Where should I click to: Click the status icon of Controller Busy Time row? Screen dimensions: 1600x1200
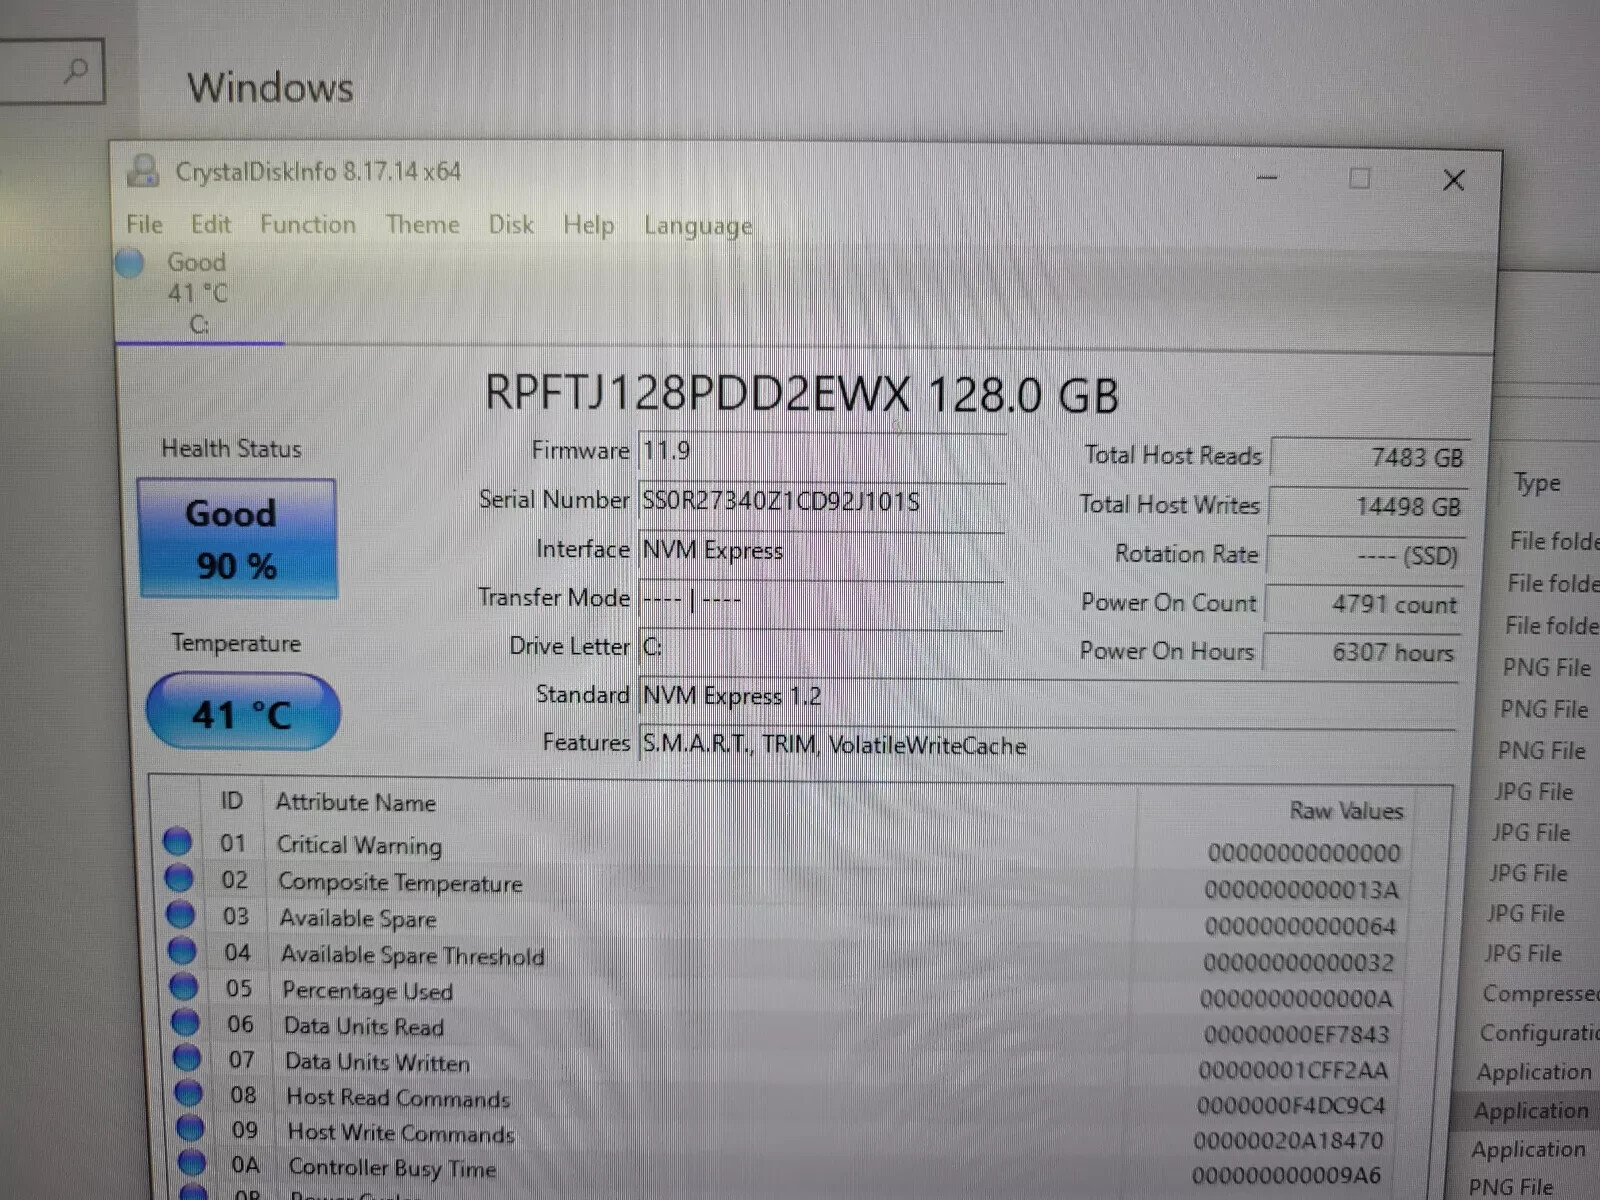(192, 1163)
